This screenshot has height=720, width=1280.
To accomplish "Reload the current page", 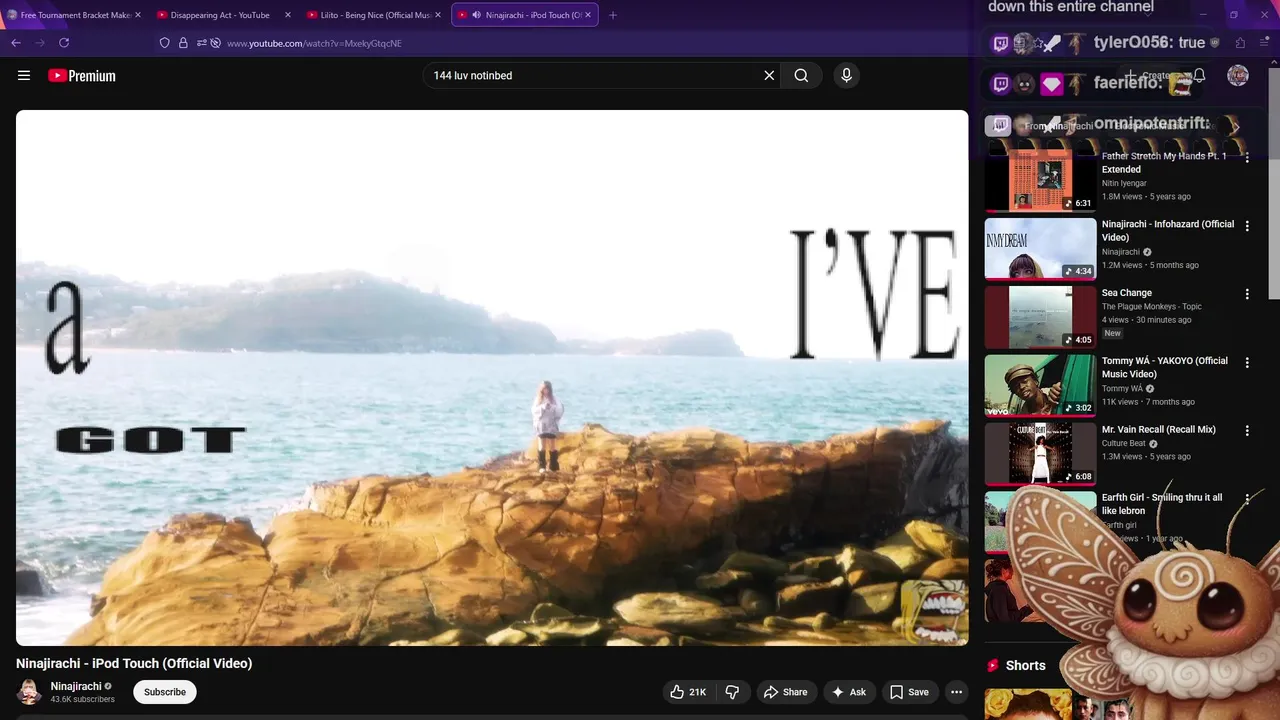I will (64, 43).
